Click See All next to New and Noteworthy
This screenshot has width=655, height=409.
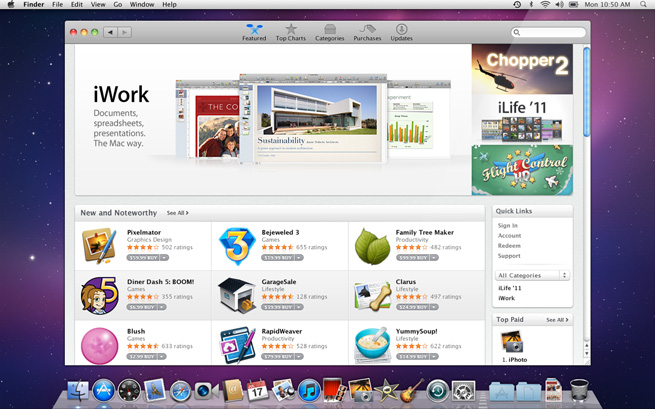[x=178, y=213]
